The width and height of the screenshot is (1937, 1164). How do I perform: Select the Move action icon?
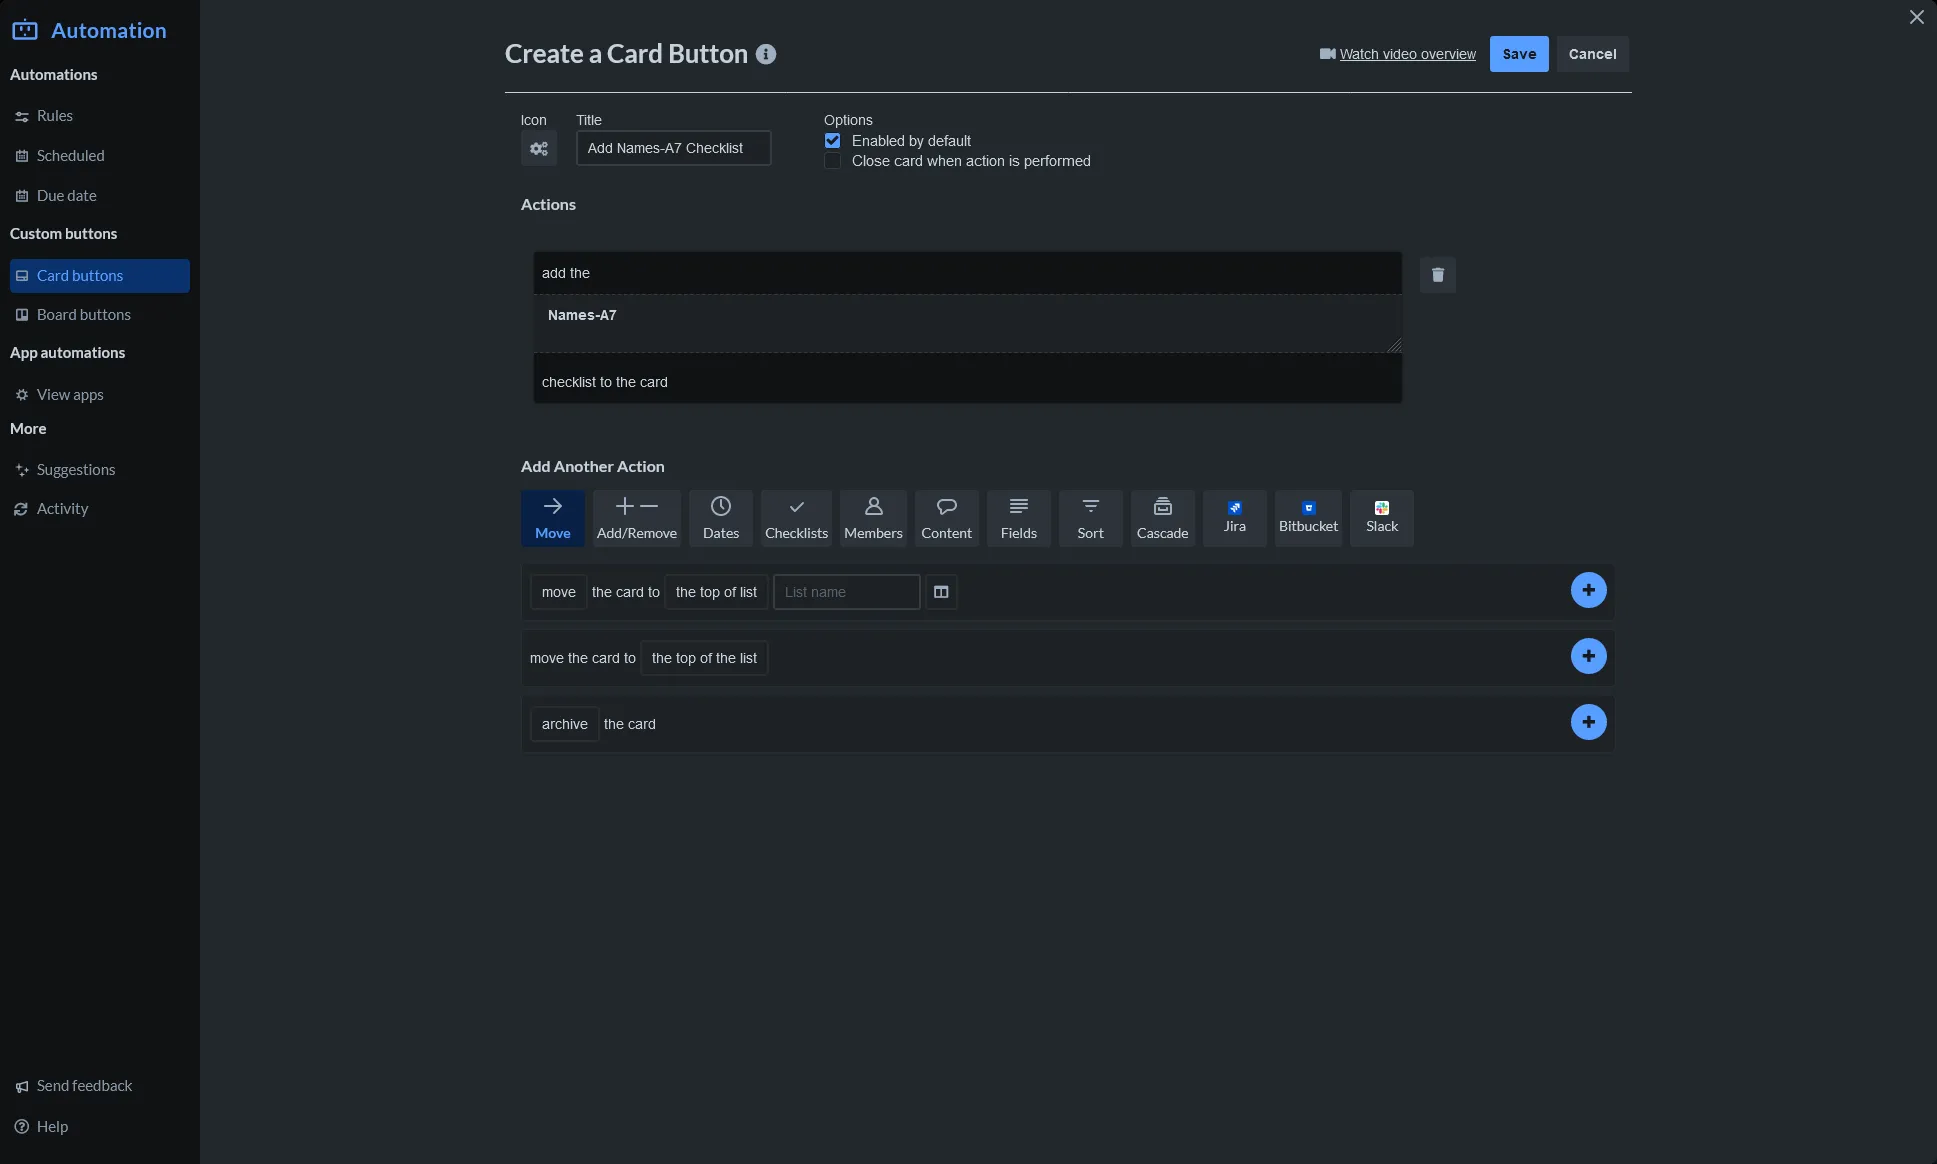click(x=552, y=517)
